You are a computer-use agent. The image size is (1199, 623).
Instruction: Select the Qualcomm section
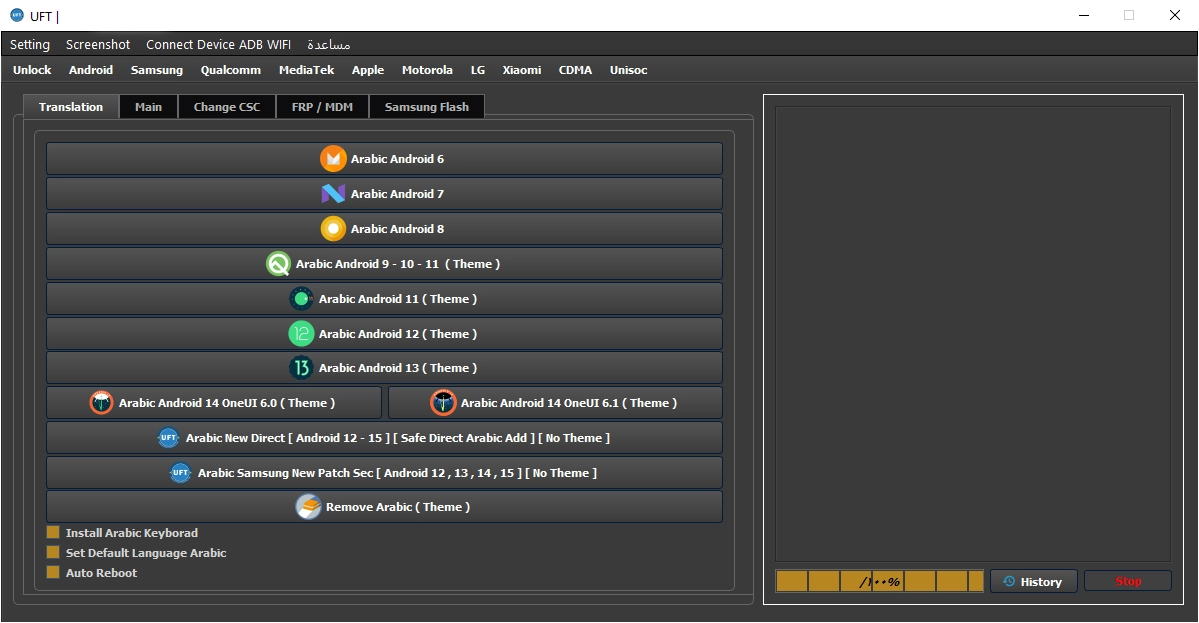coord(231,70)
